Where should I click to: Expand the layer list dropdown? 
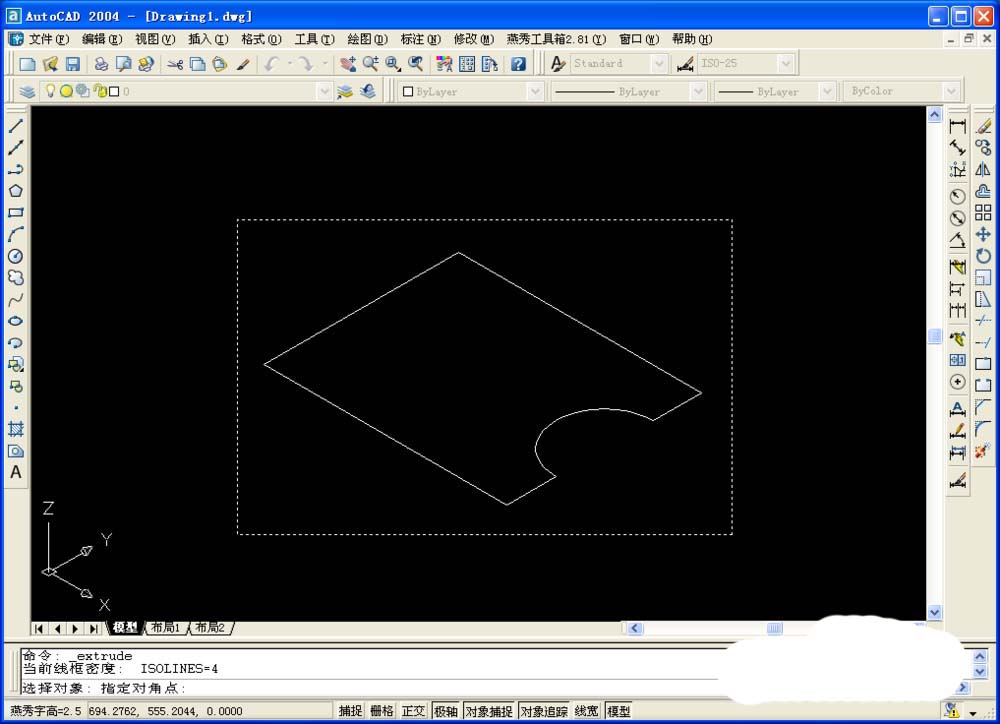pos(324,91)
